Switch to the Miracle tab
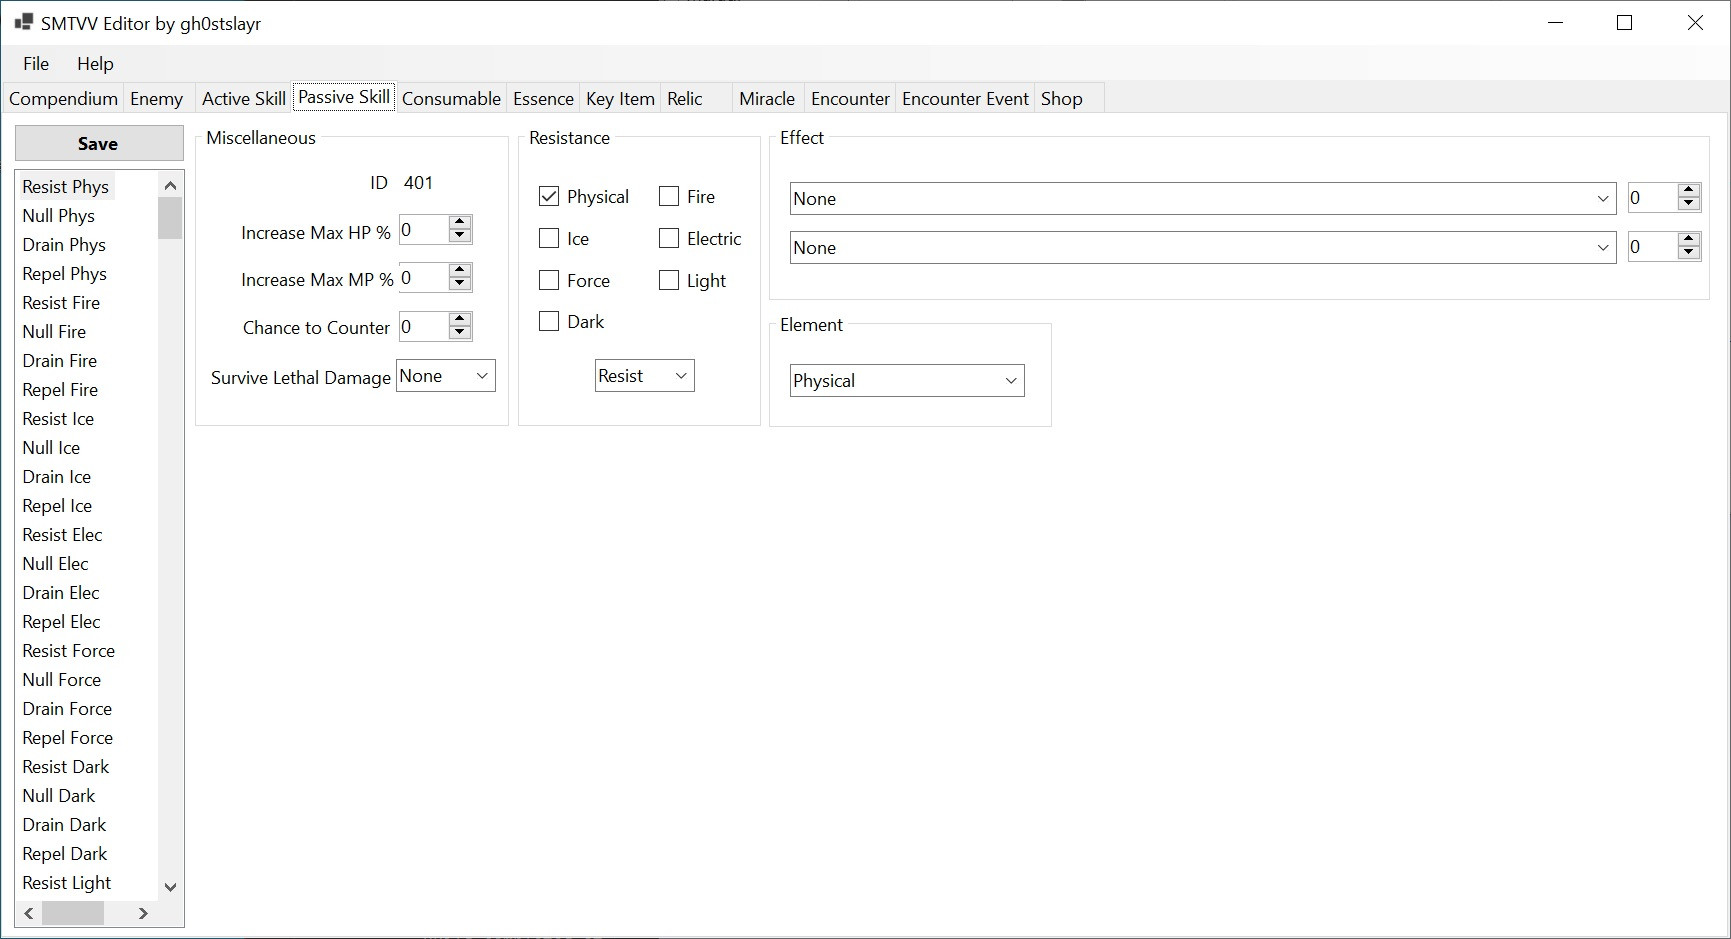 tap(767, 98)
